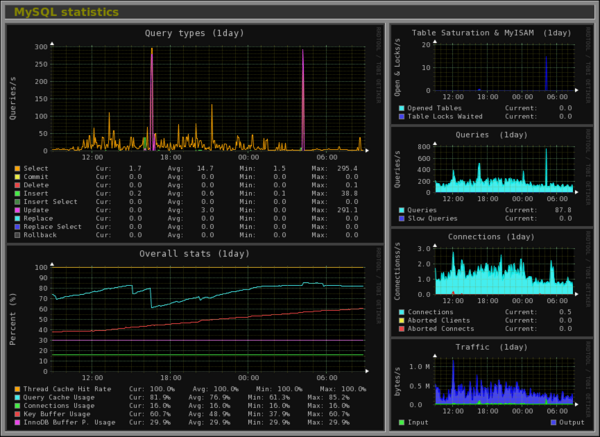Click the Query types (1day) graph title
Viewport: 600px width, 437px height.
pyautogui.click(x=194, y=33)
